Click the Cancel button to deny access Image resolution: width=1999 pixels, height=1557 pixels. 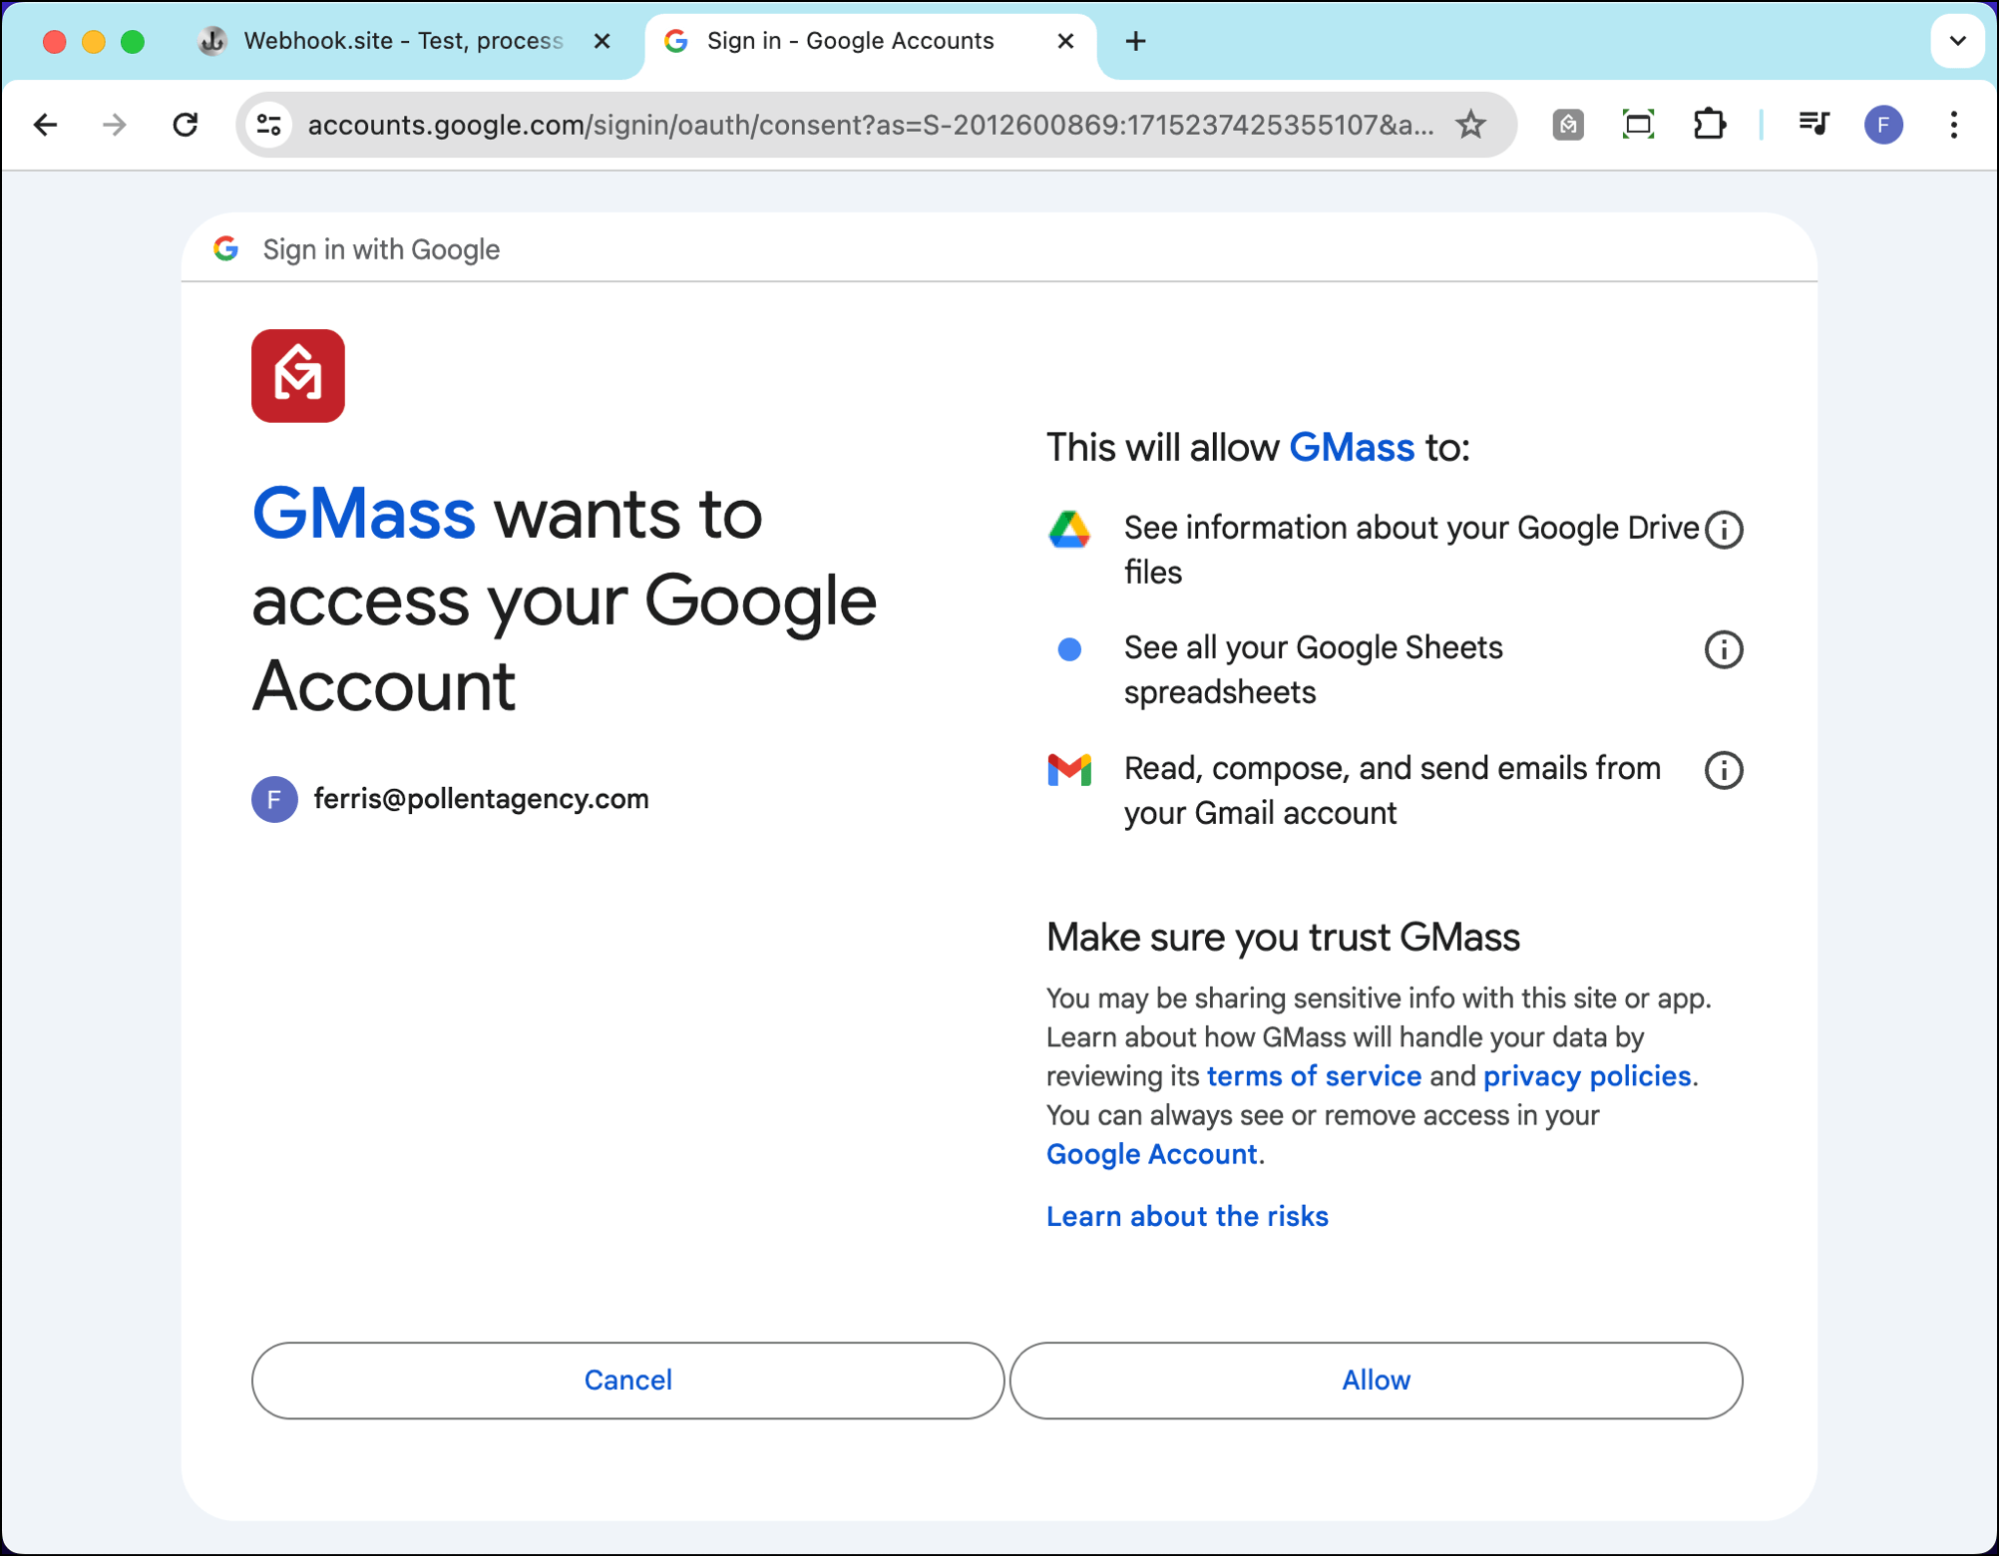(628, 1380)
